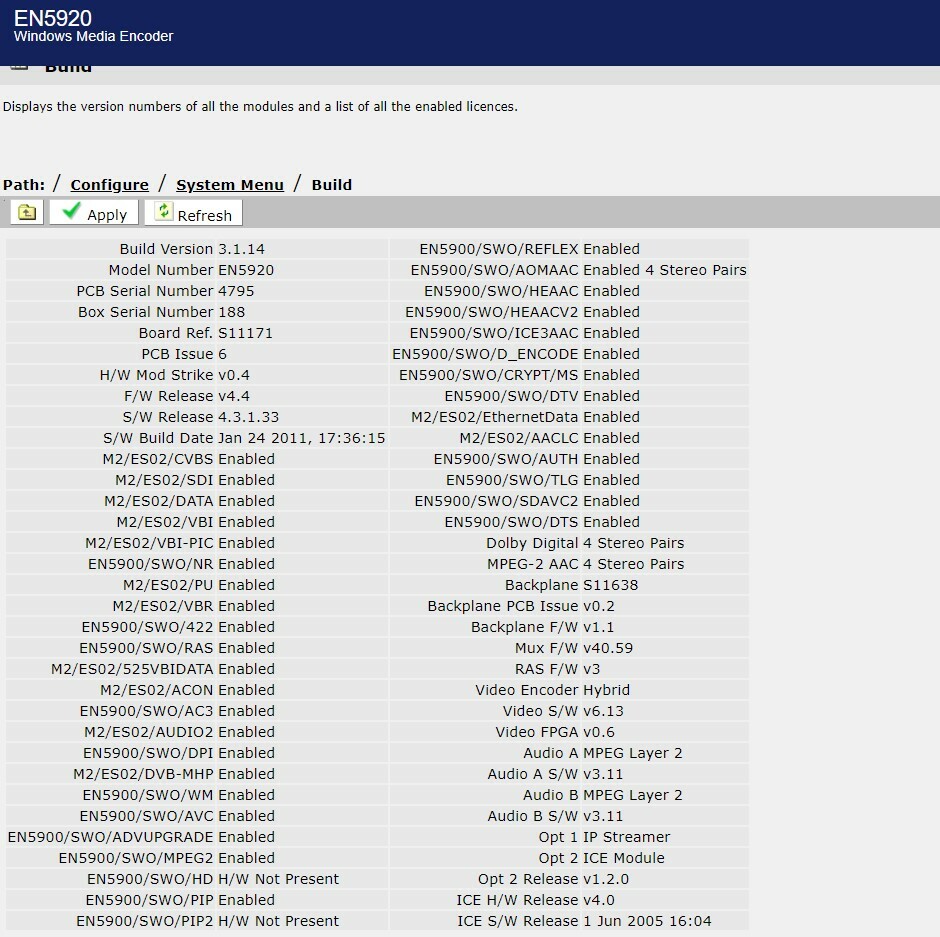Click the Build breadcrumb text
This screenshot has height=937, width=940.
(x=332, y=185)
